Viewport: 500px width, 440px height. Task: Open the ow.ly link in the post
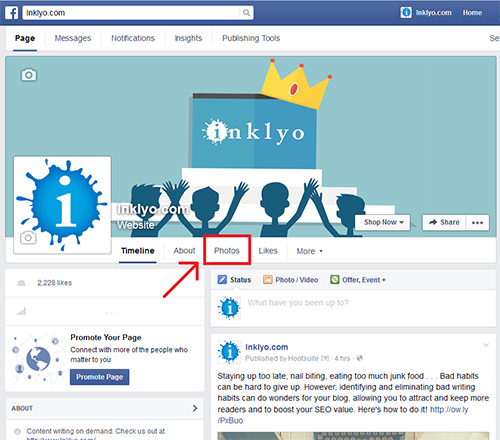(449, 409)
